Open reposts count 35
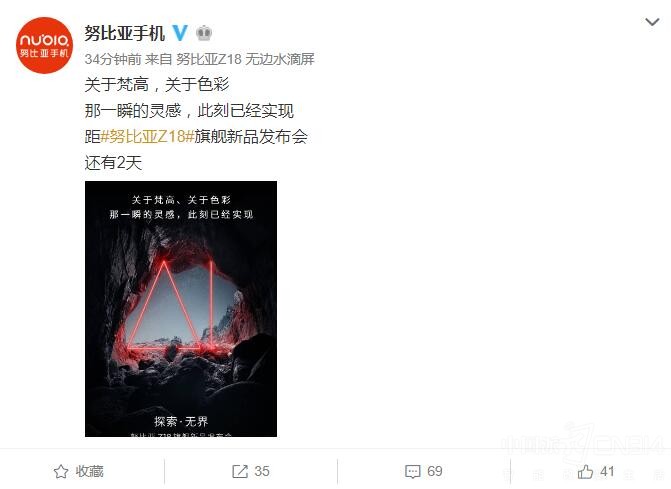Viewport: 671px width, 489px height. [262, 471]
